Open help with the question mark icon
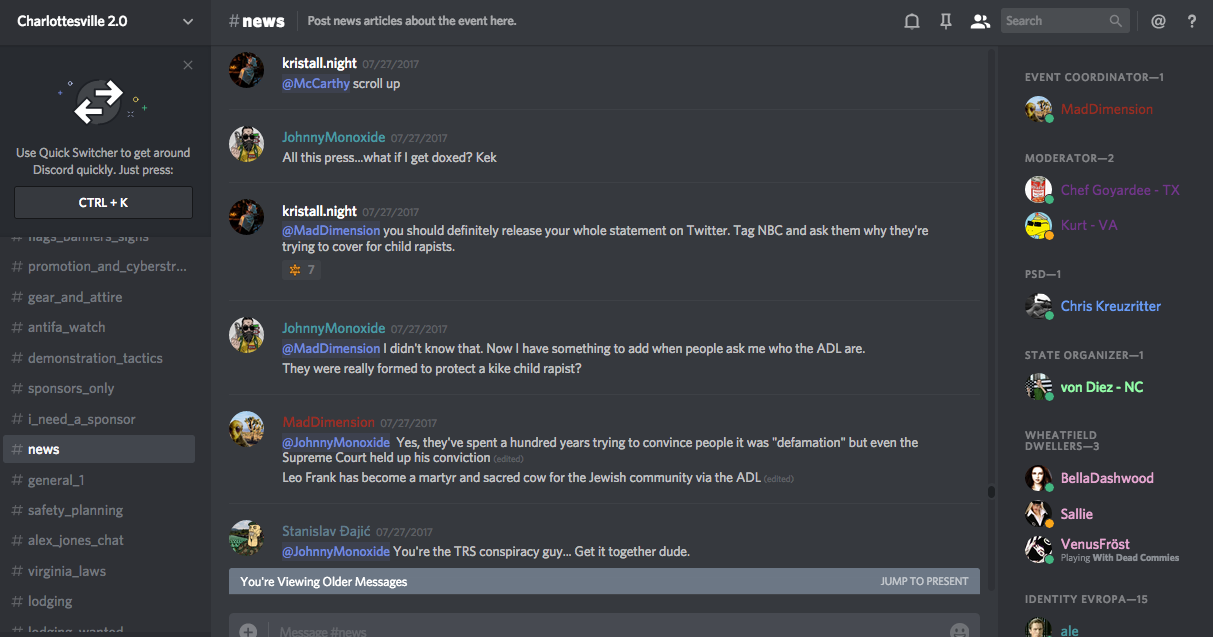This screenshot has width=1213, height=637. click(x=1192, y=21)
